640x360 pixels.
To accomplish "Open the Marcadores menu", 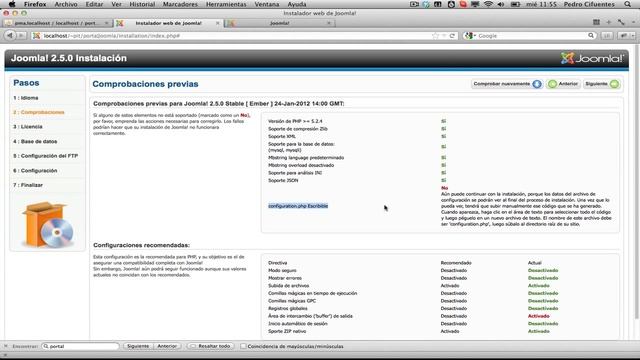I will [180, 4].
